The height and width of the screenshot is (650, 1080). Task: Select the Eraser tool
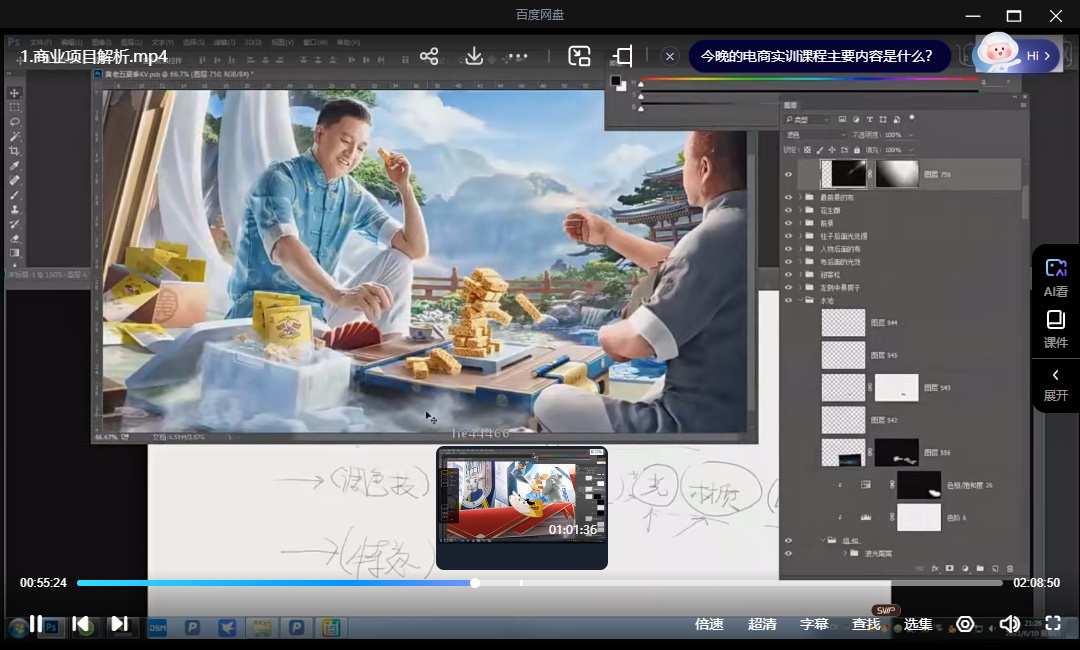pos(14,238)
